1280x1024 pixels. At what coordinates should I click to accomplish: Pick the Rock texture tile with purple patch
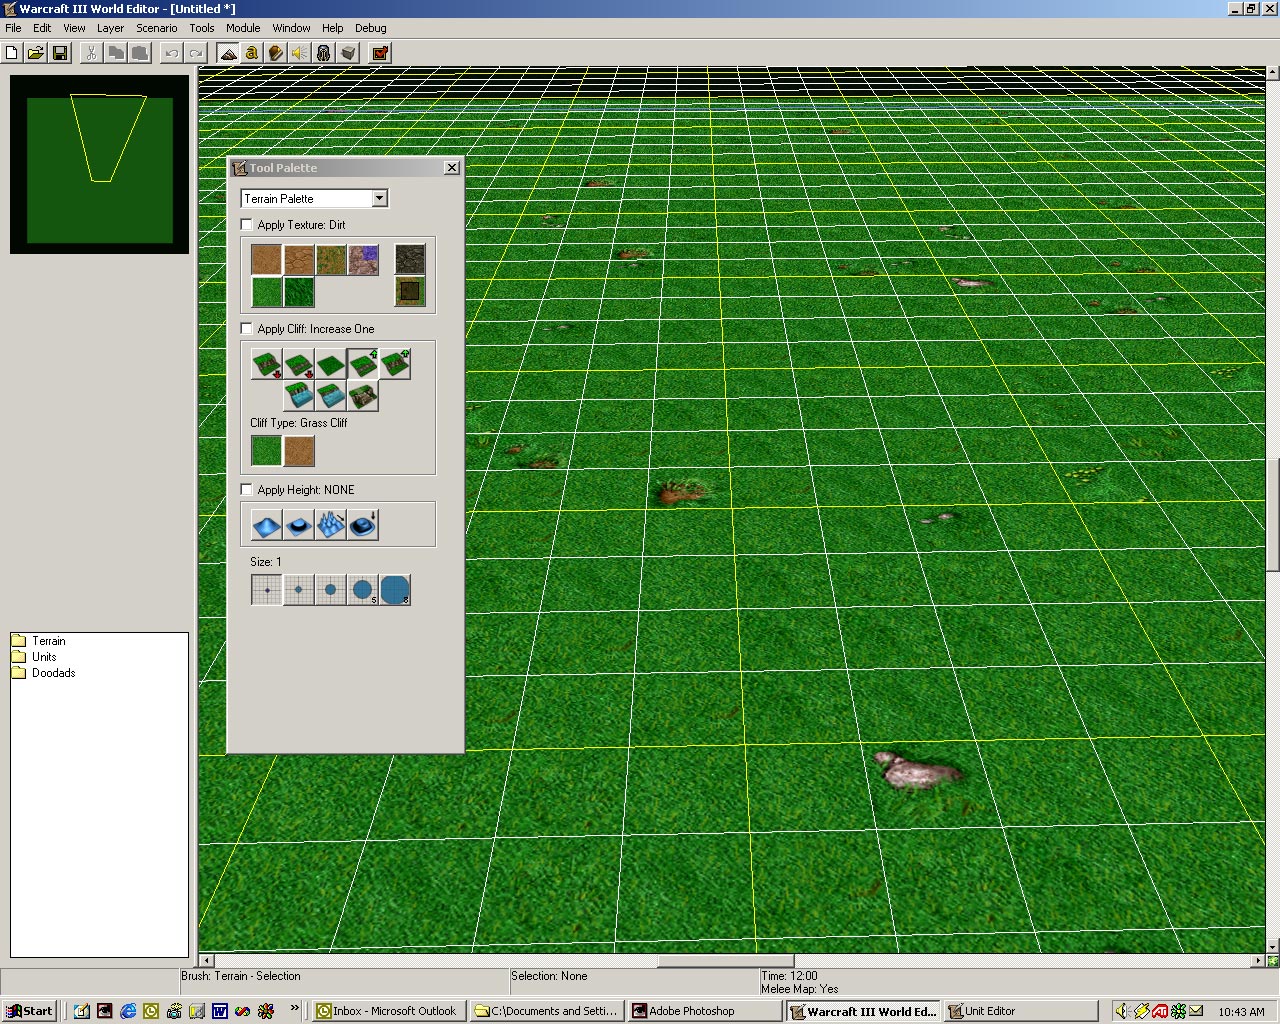click(363, 260)
